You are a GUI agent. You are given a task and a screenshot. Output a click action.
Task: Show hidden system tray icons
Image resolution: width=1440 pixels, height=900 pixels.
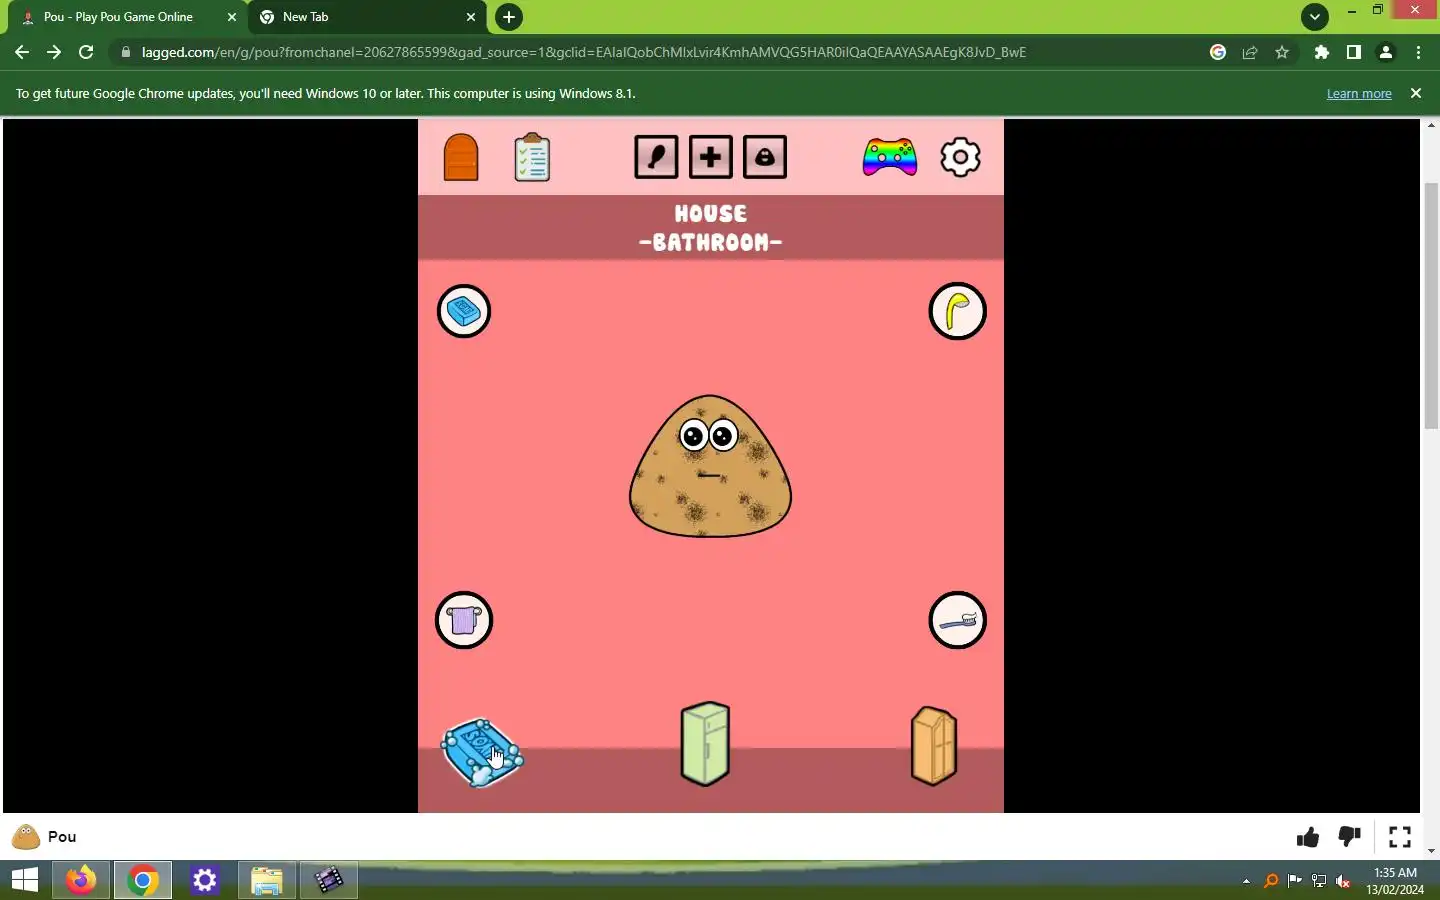click(1246, 881)
